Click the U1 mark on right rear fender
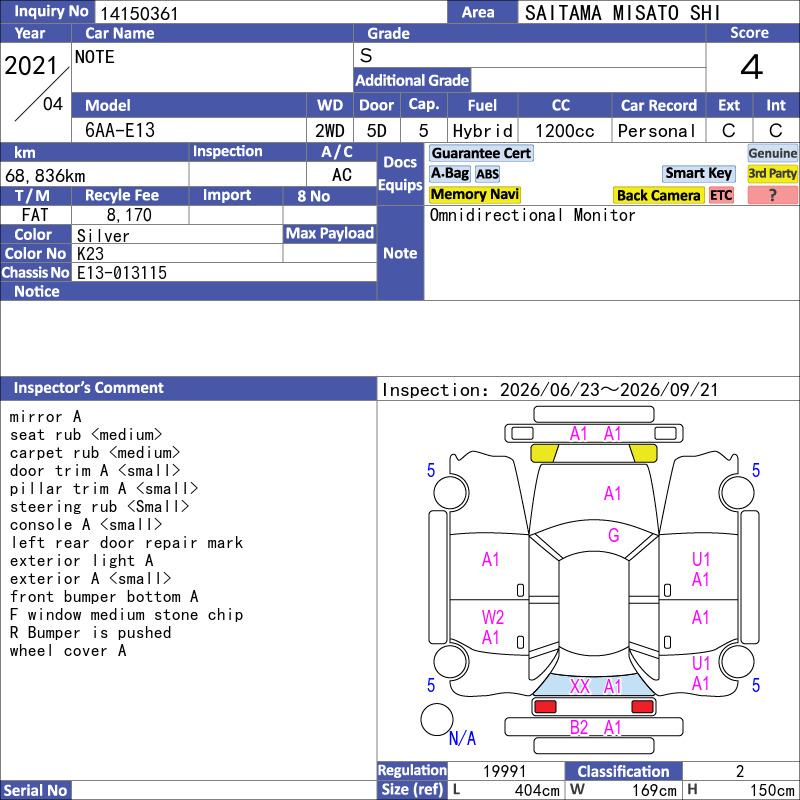Screen dimensions: 800x800 click(701, 663)
